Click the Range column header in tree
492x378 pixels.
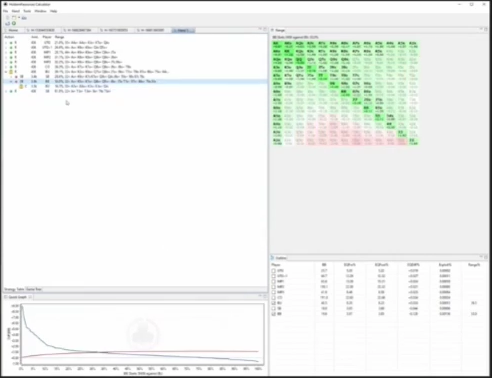pyautogui.click(x=59, y=37)
